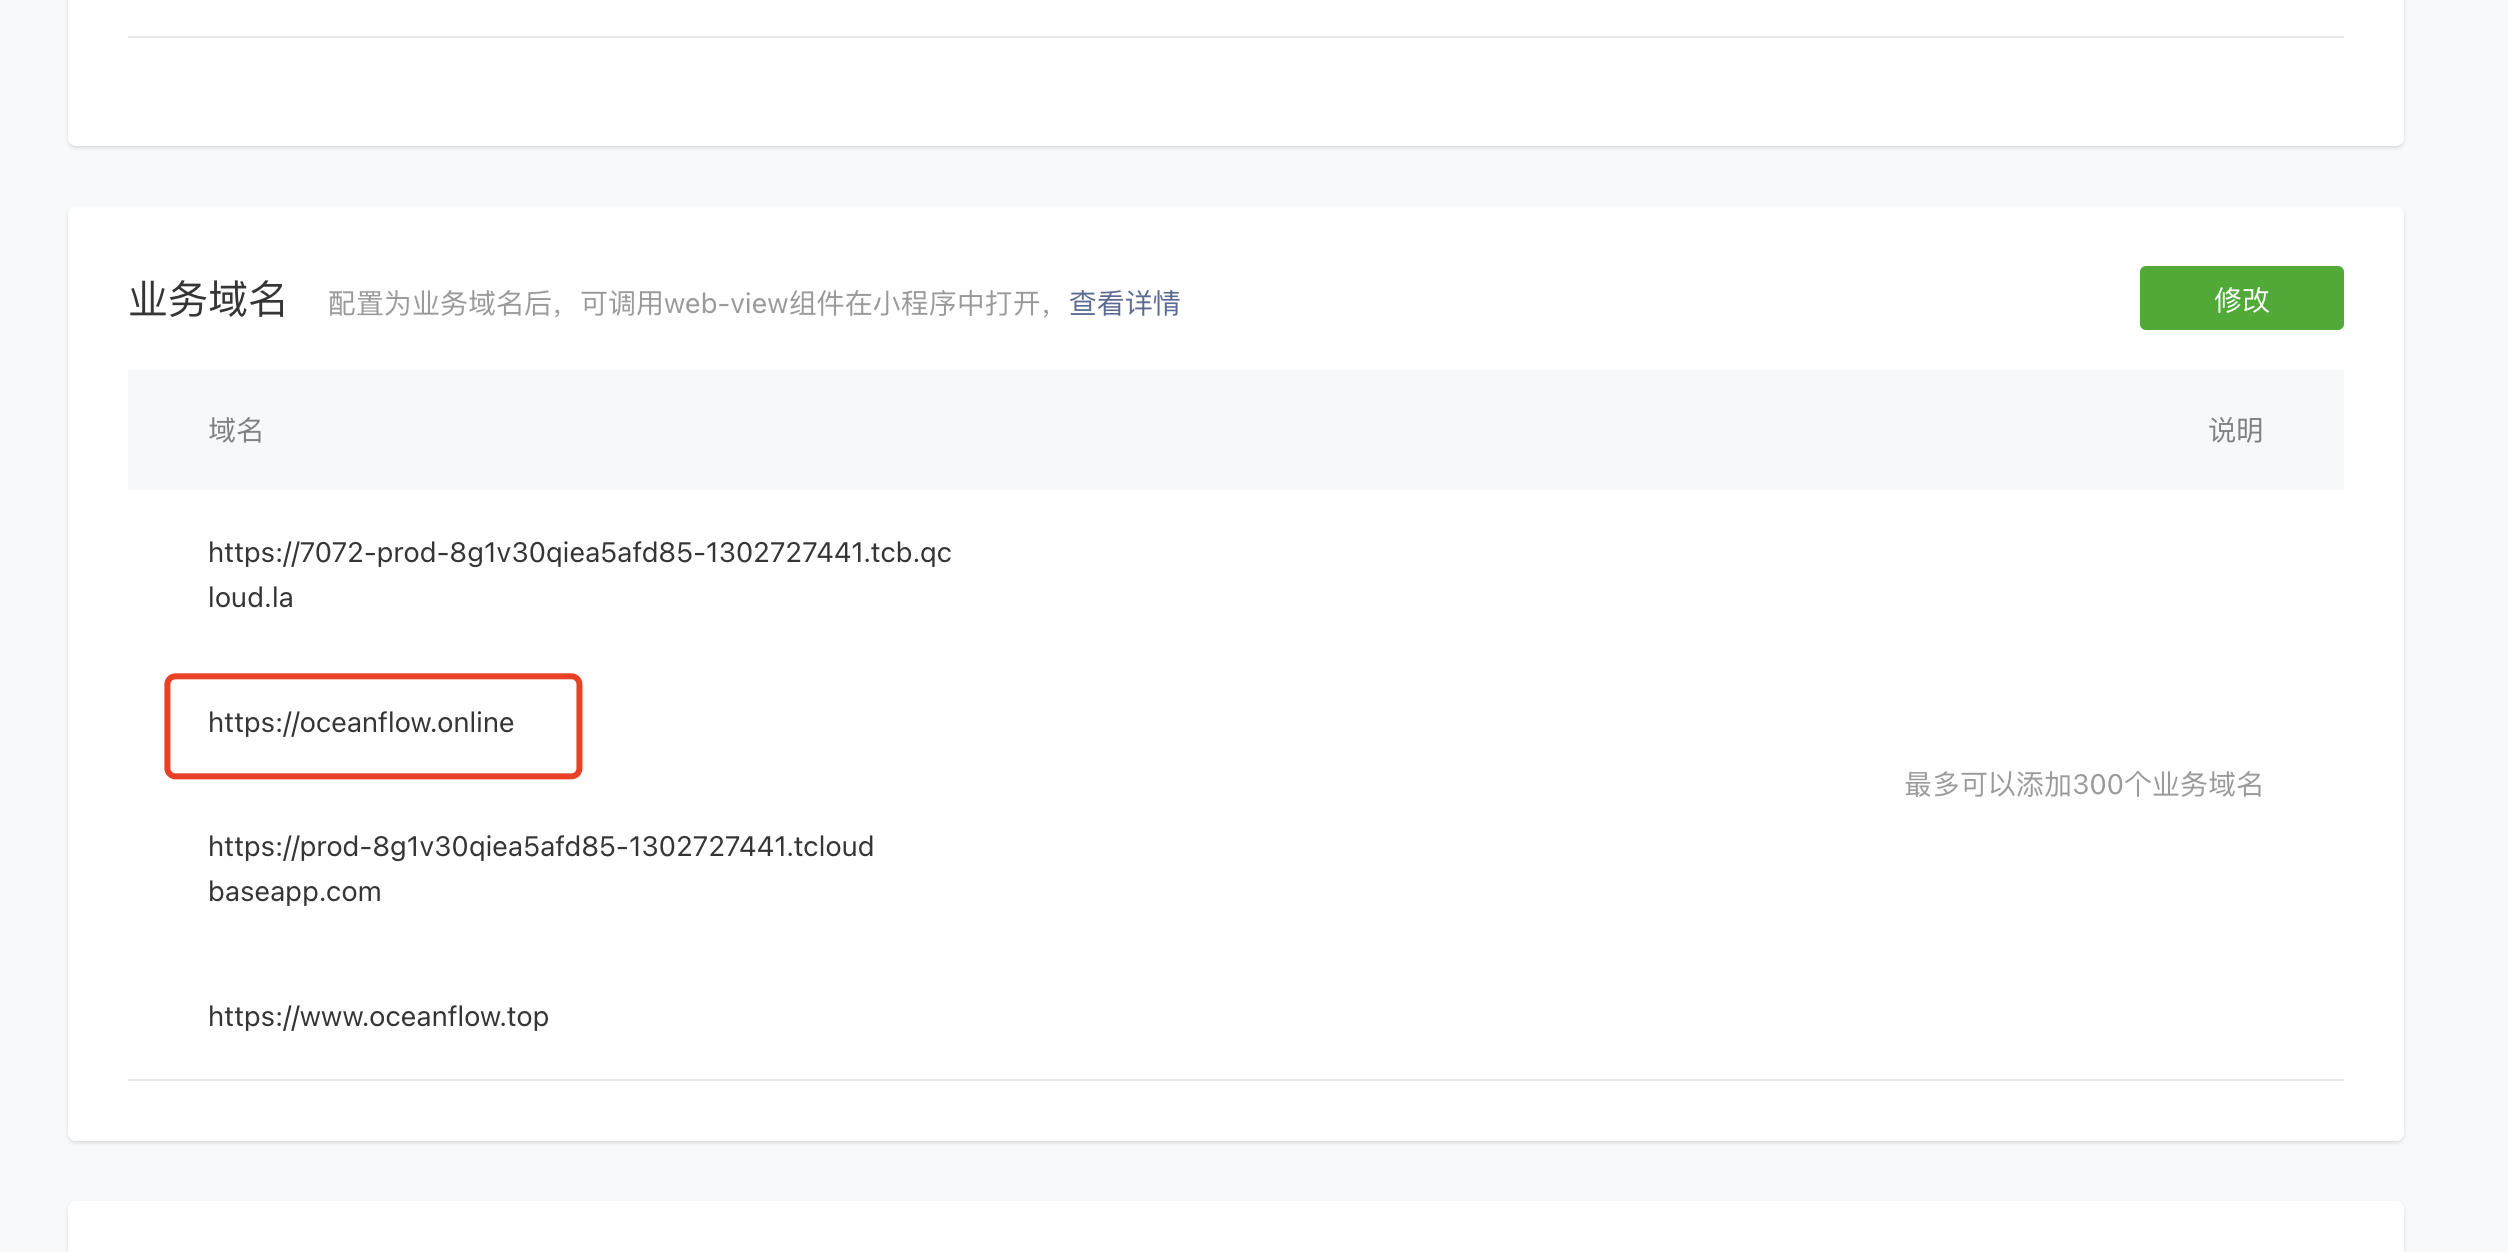
Task: Click the 业务域名 section heading
Action: click(208, 300)
